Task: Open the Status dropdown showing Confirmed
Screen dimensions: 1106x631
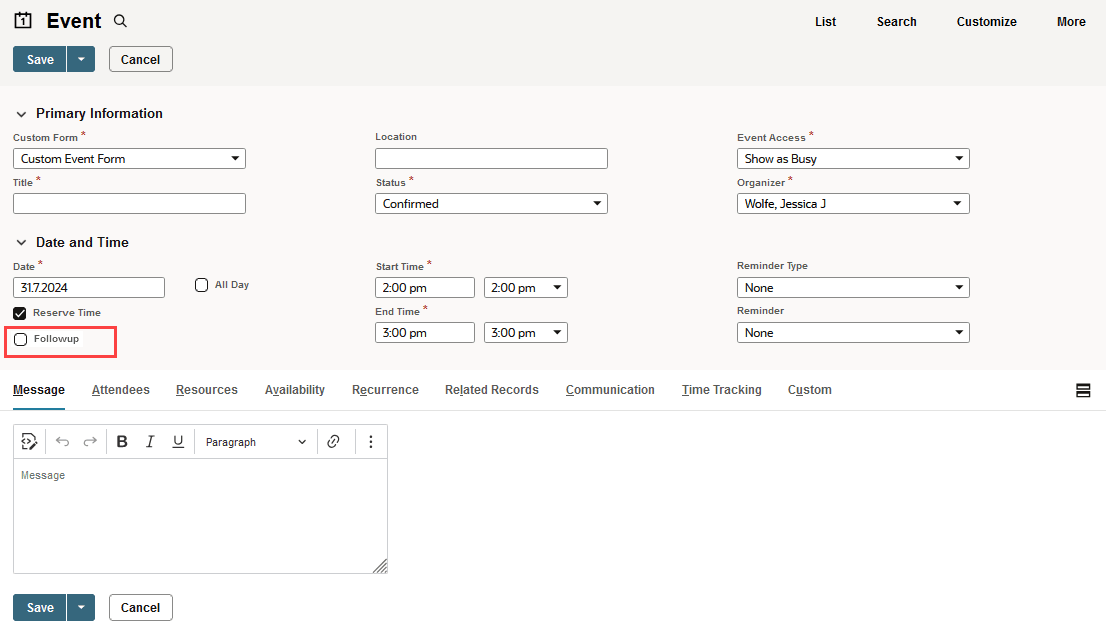Action: point(491,204)
